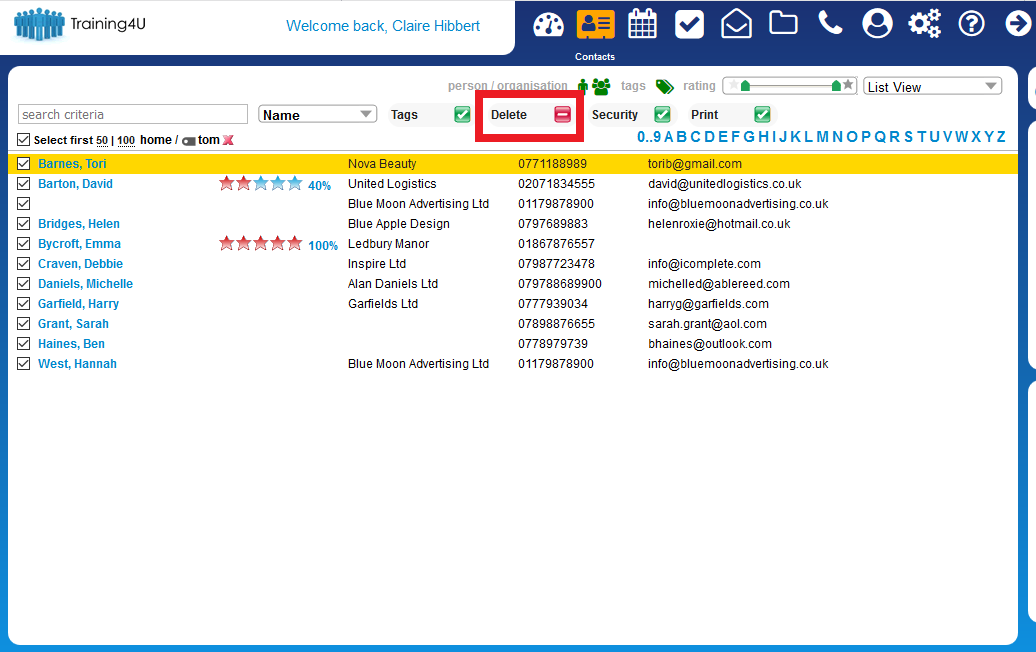This screenshot has width=1036, height=652.
Task: Click the Print button label
Action: [704, 114]
